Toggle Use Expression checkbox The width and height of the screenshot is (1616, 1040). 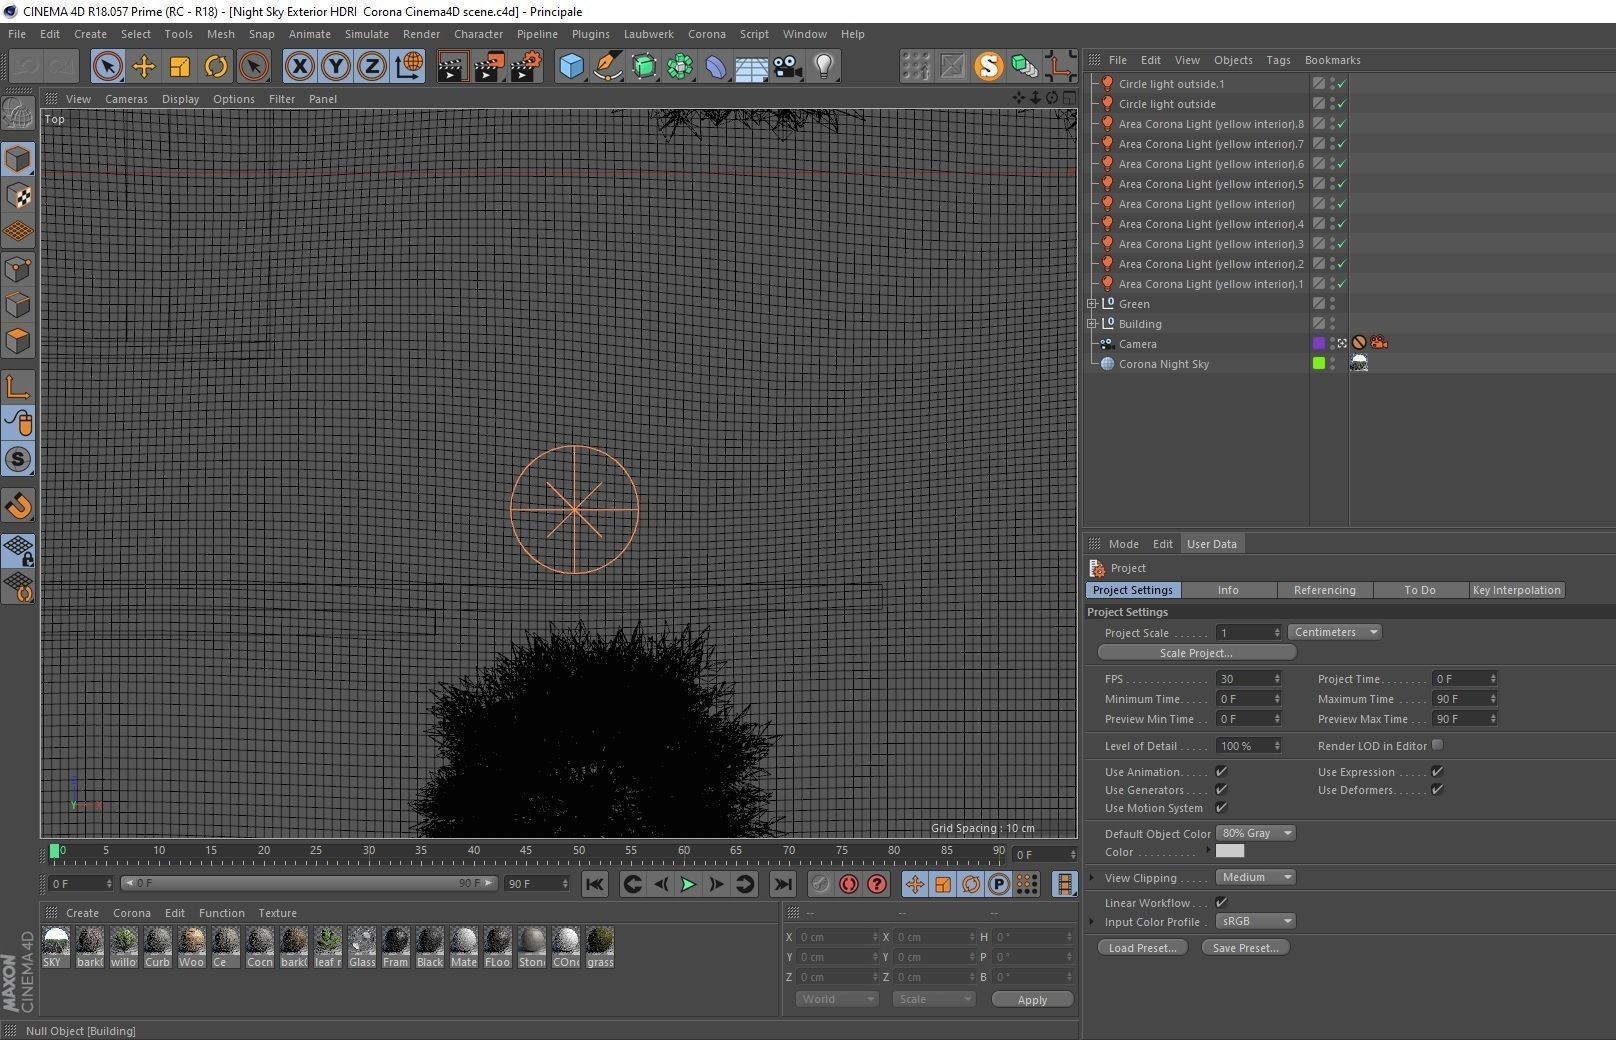click(1437, 772)
